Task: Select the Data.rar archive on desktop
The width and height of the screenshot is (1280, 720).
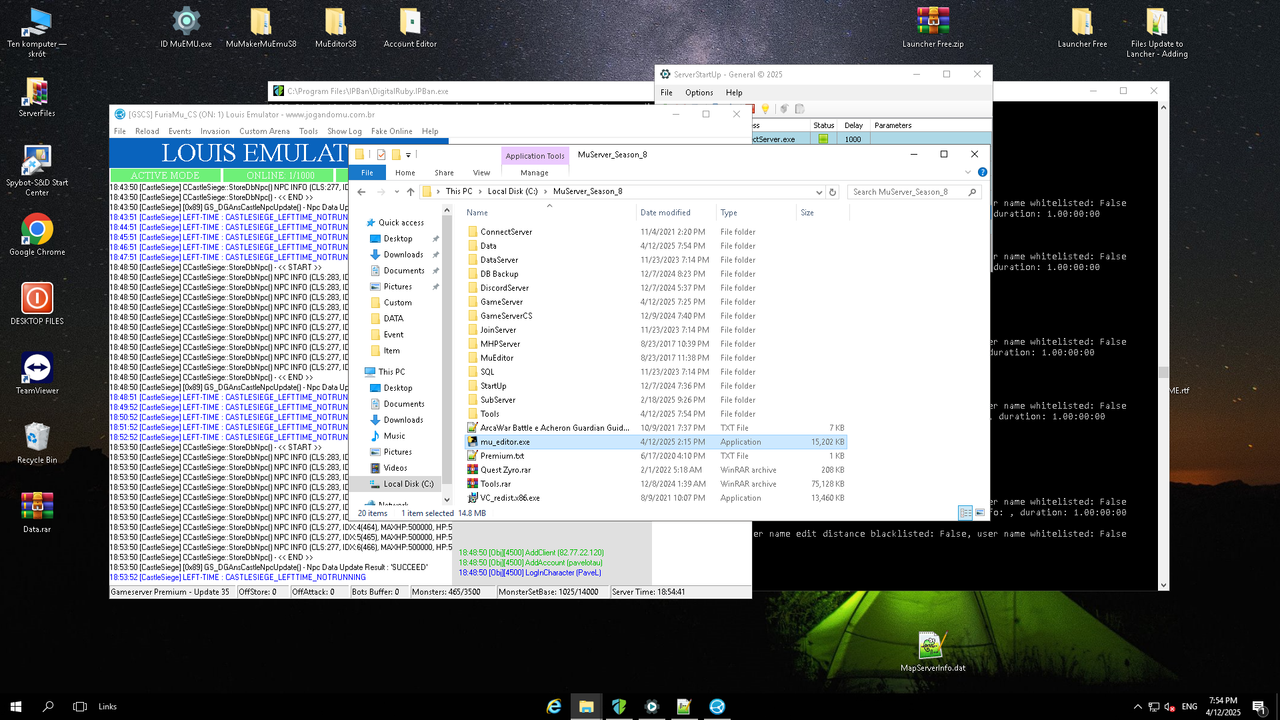Action: coord(37,512)
